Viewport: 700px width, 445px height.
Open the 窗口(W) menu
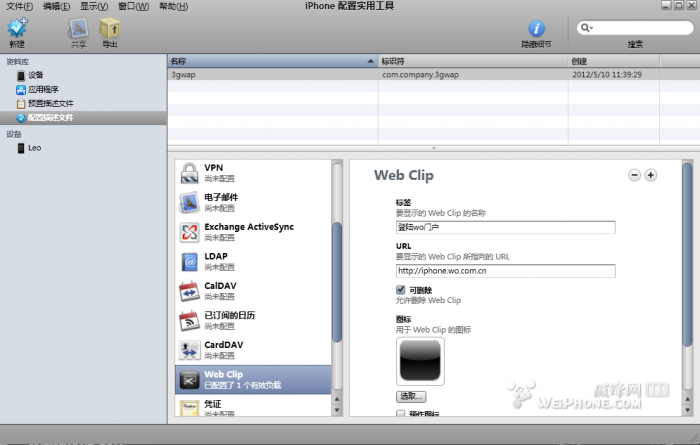coord(133,6)
